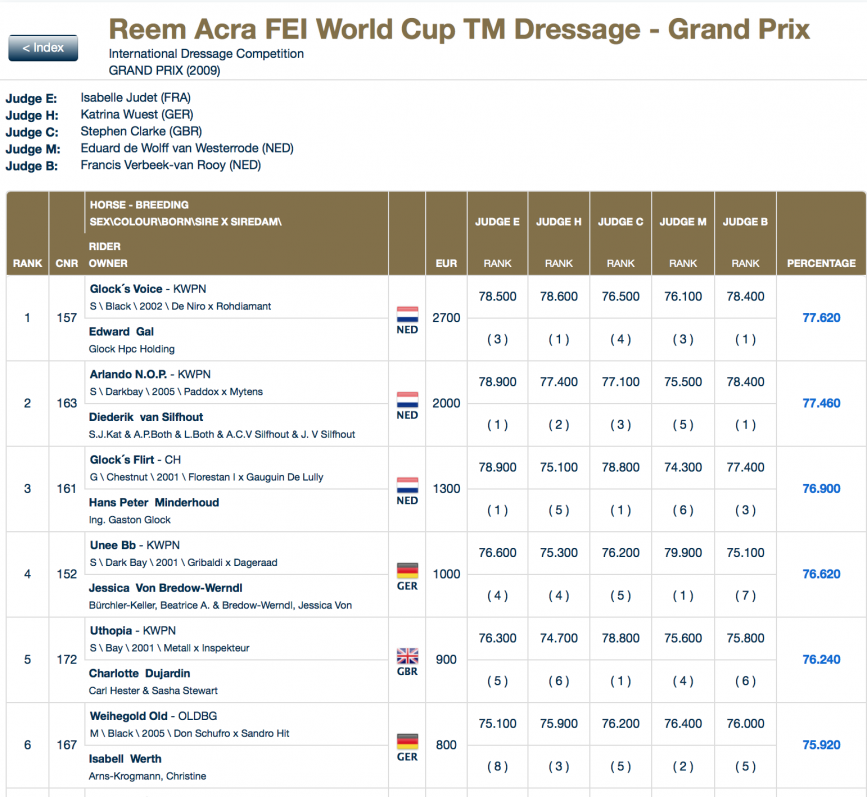Click the German flag beside Jessica Von Bredow-Werndl
Screen dimensions: 867x797
pyautogui.click(x=407, y=570)
